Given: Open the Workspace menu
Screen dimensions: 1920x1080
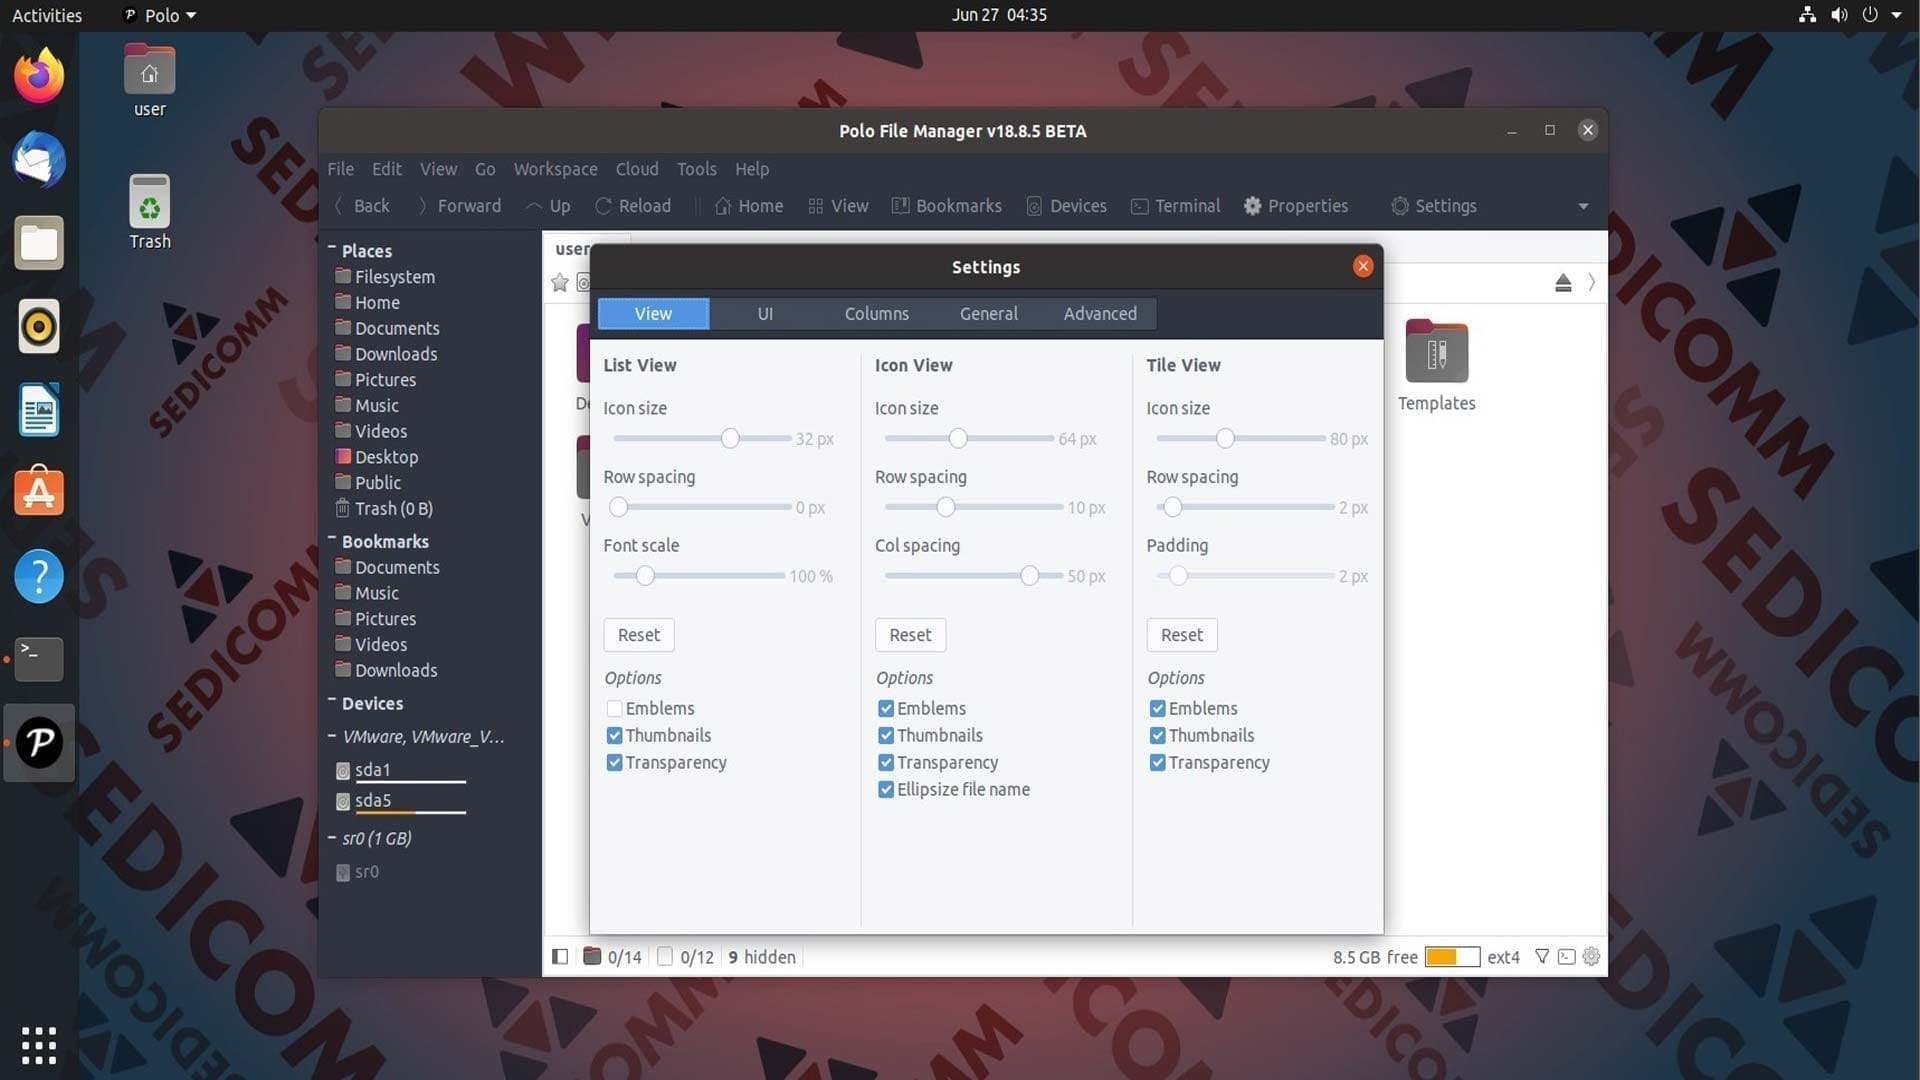Looking at the screenshot, I should pyautogui.click(x=555, y=169).
